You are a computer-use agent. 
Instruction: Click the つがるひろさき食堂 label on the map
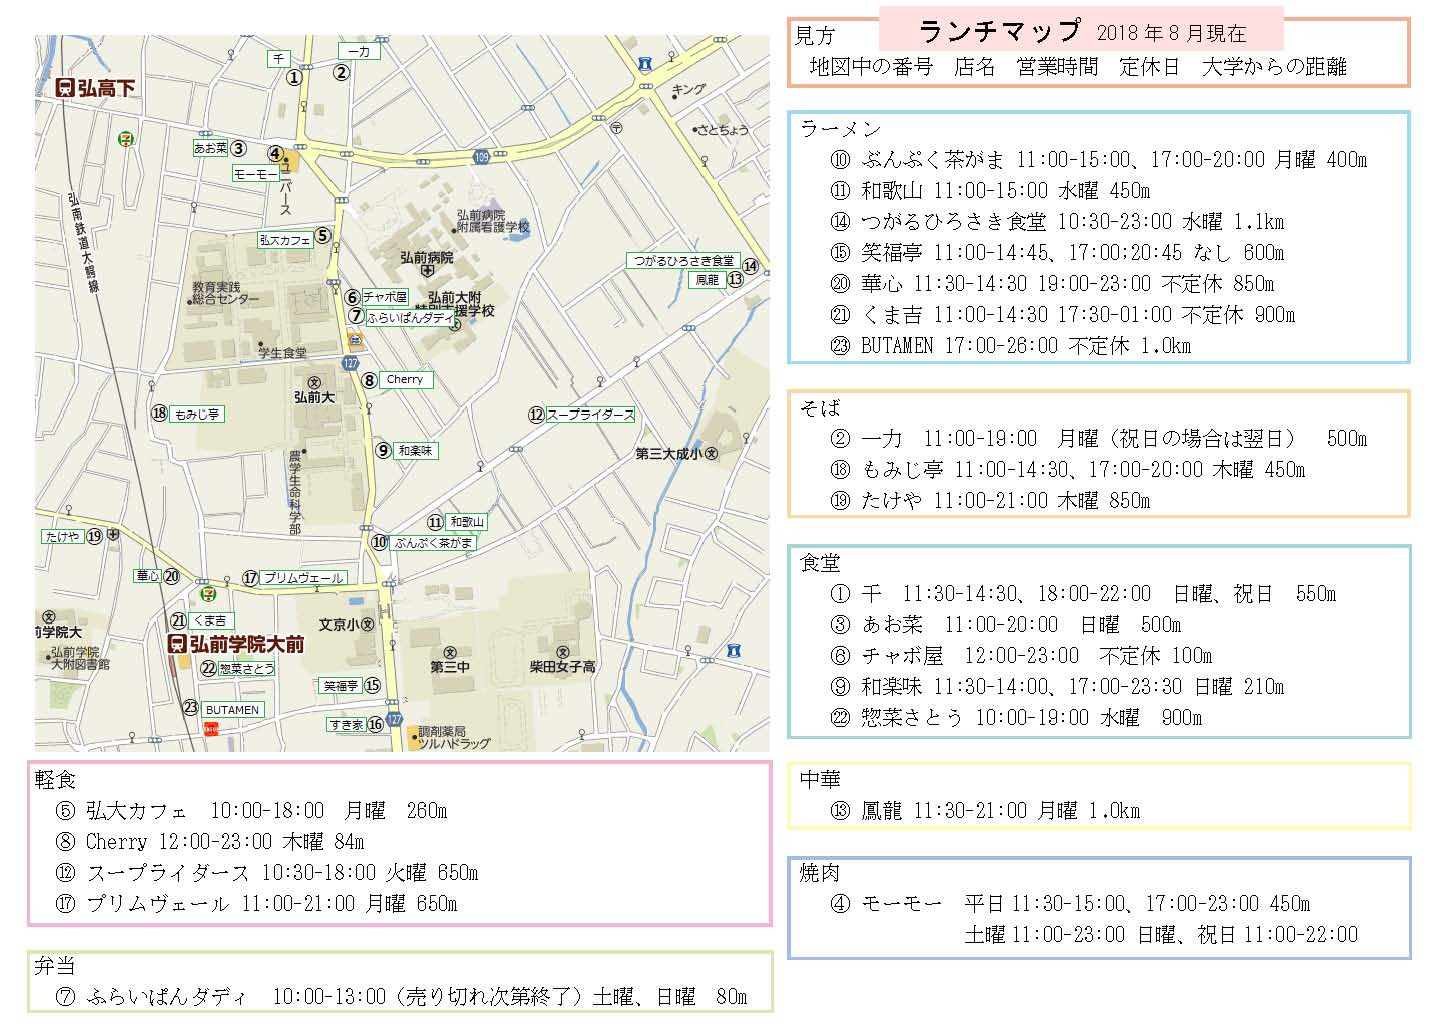[684, 260]
